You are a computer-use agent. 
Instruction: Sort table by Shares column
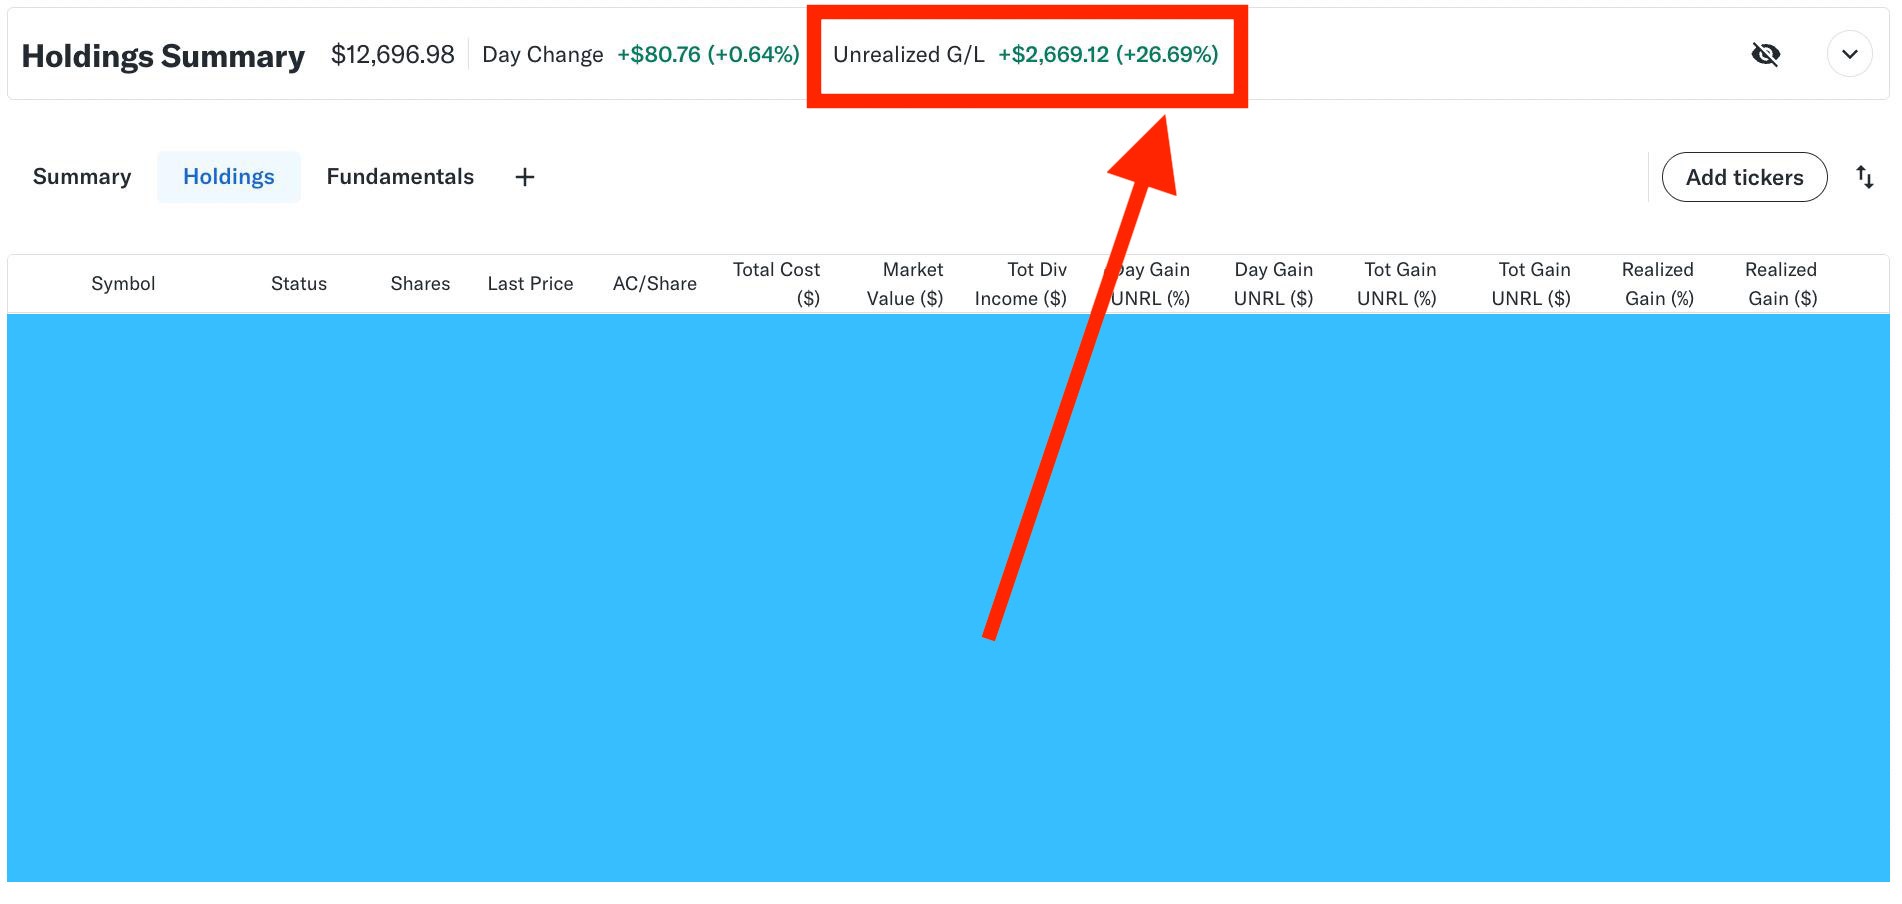click(420, 284)
